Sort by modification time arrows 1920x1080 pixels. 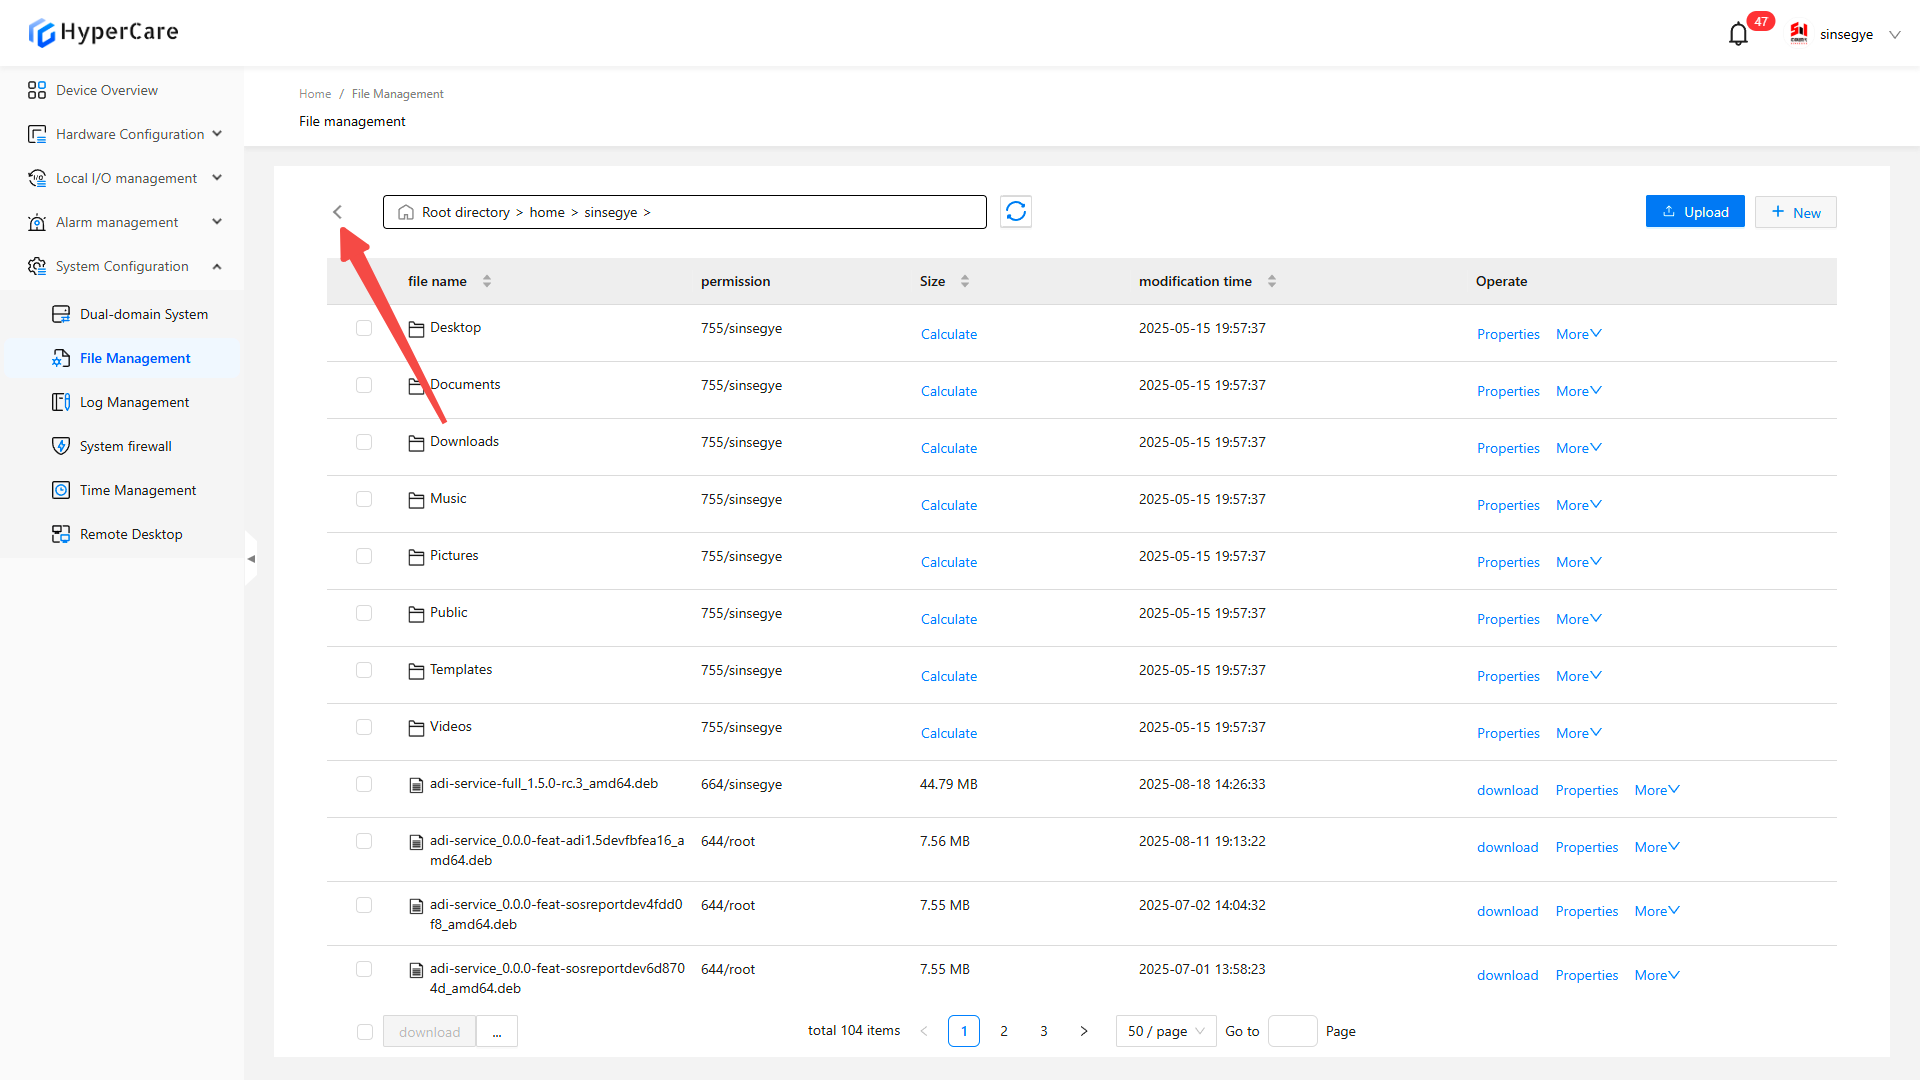tap(1272, 281)
